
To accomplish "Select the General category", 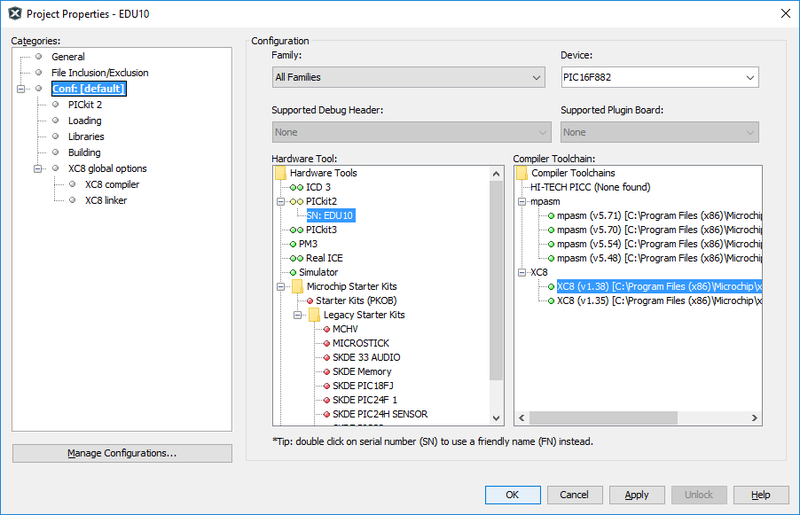I will pos(67,57).
